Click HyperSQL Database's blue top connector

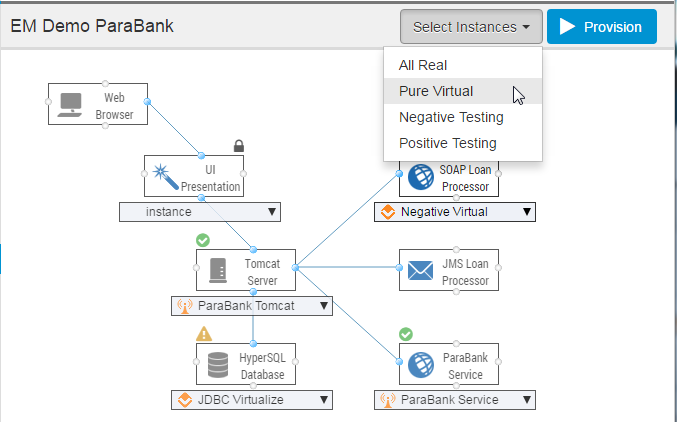coord(253,344)
